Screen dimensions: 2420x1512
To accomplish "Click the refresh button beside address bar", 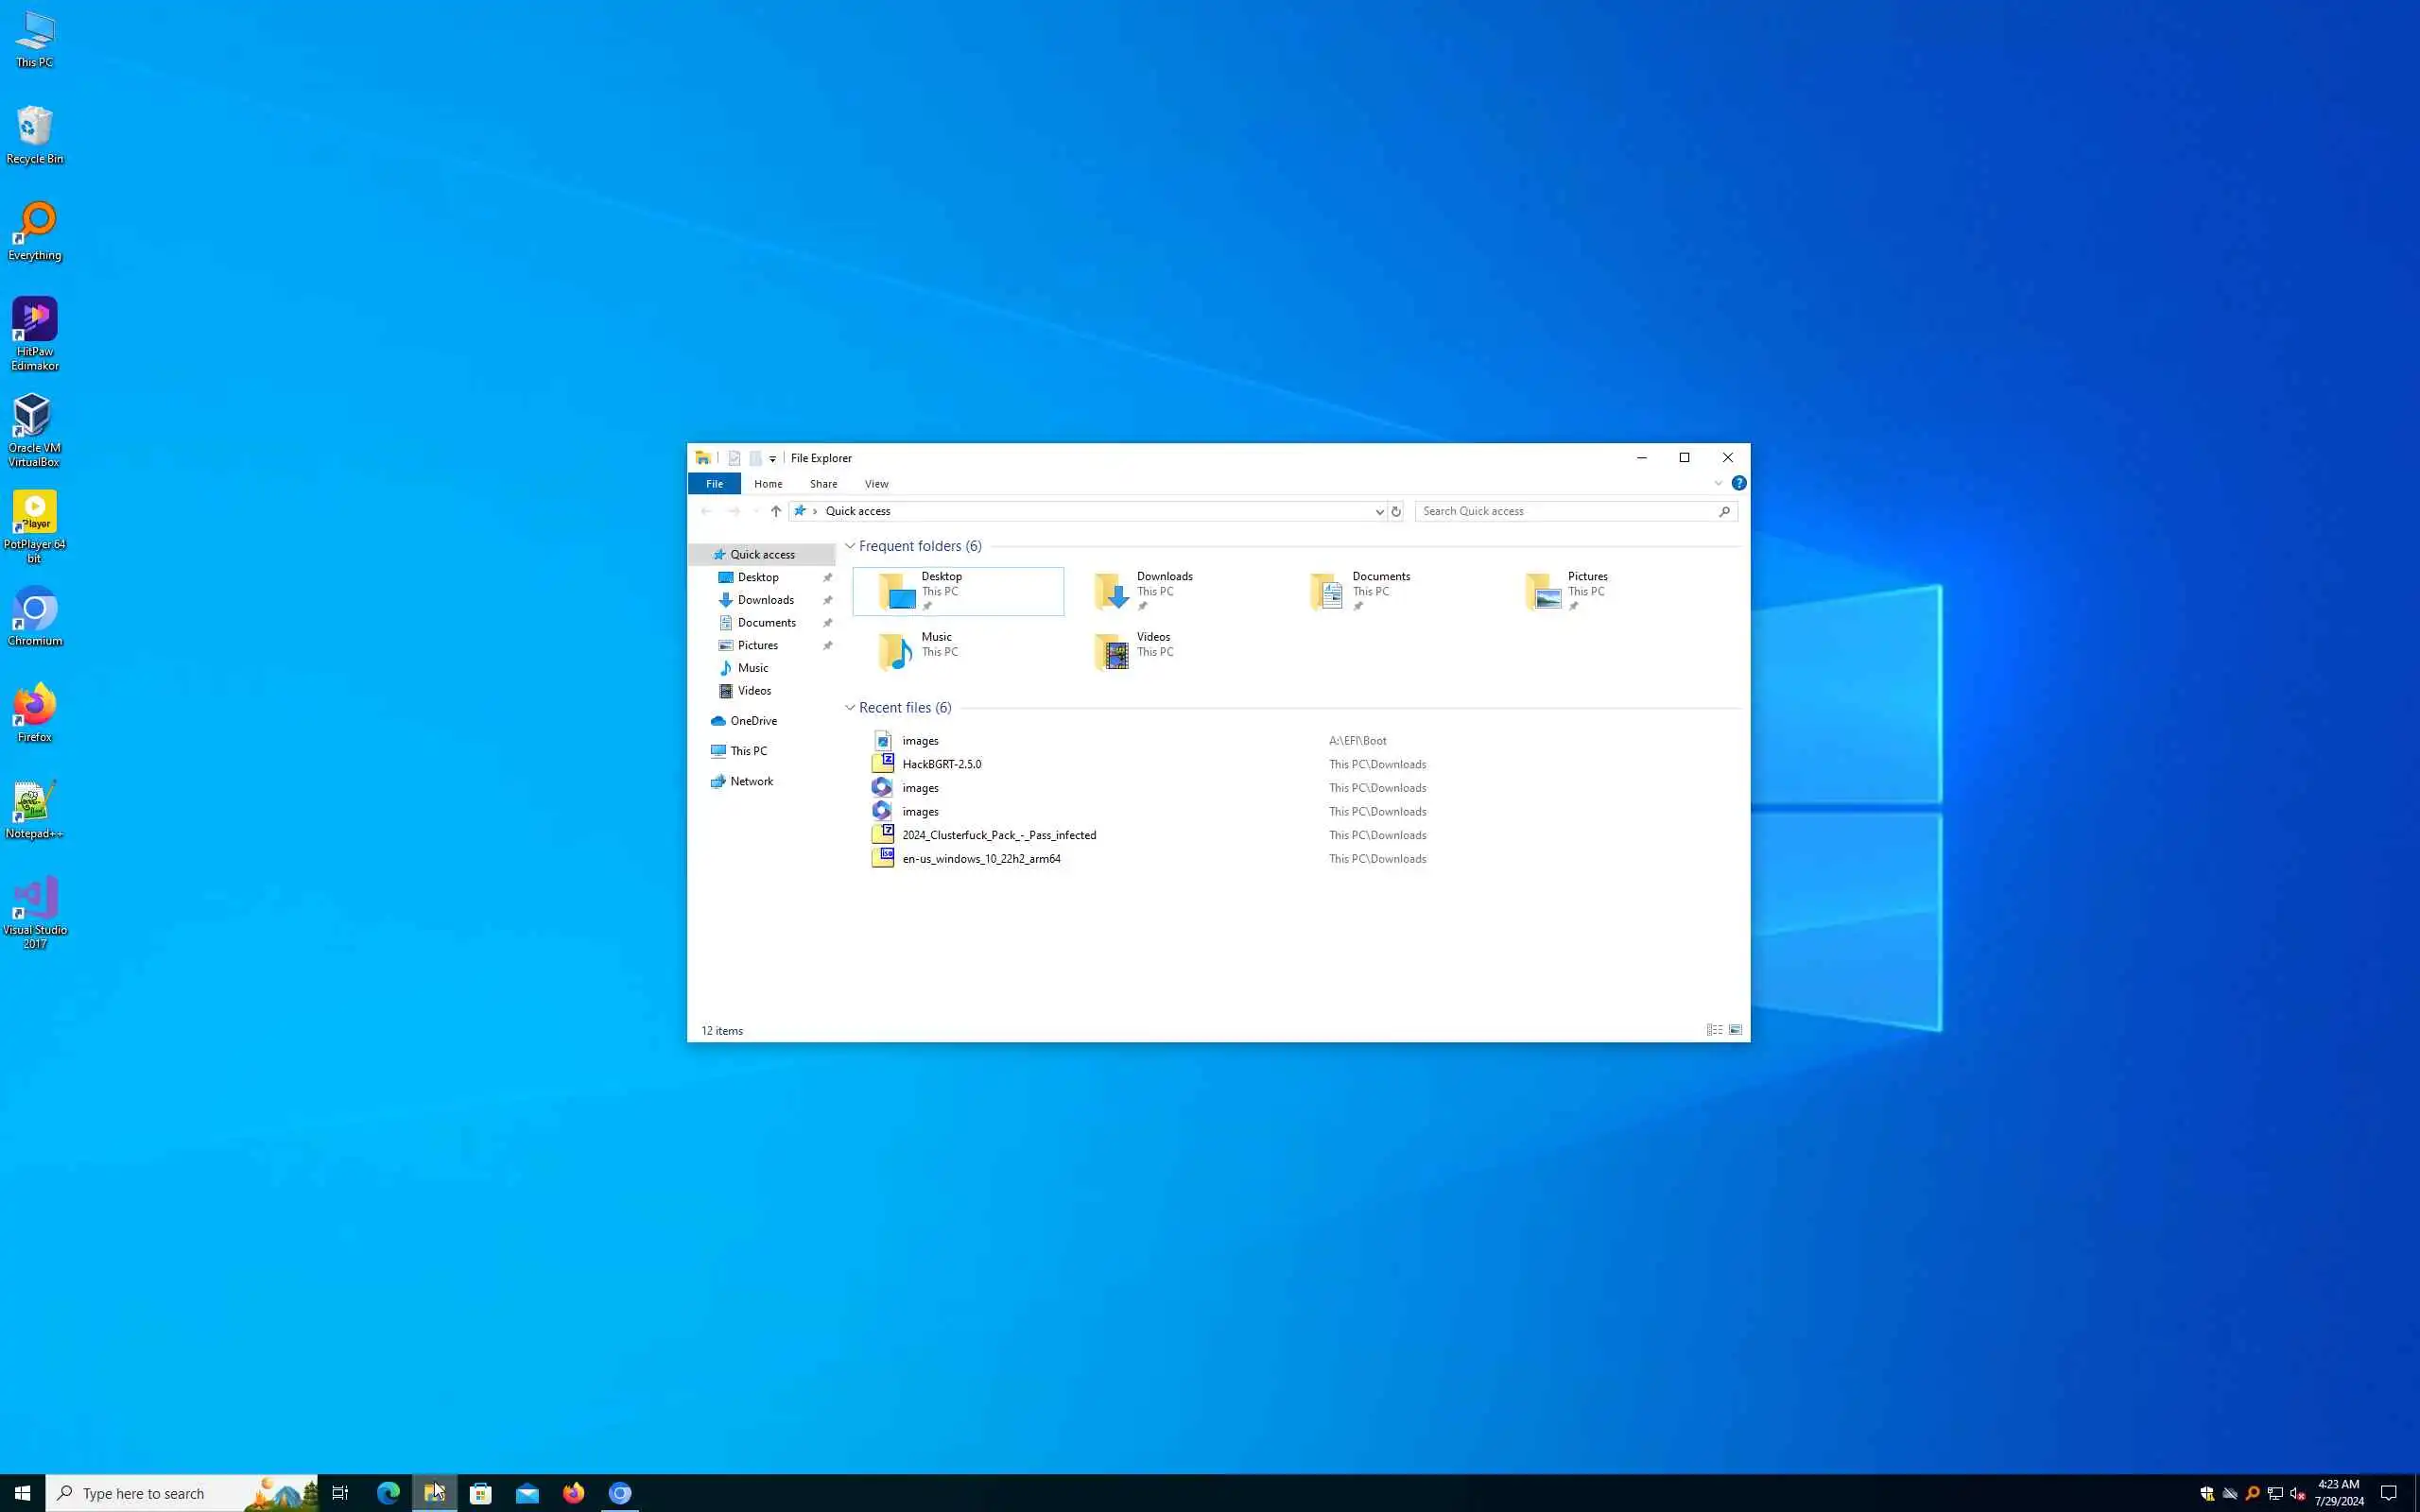I will (1396, 511).
